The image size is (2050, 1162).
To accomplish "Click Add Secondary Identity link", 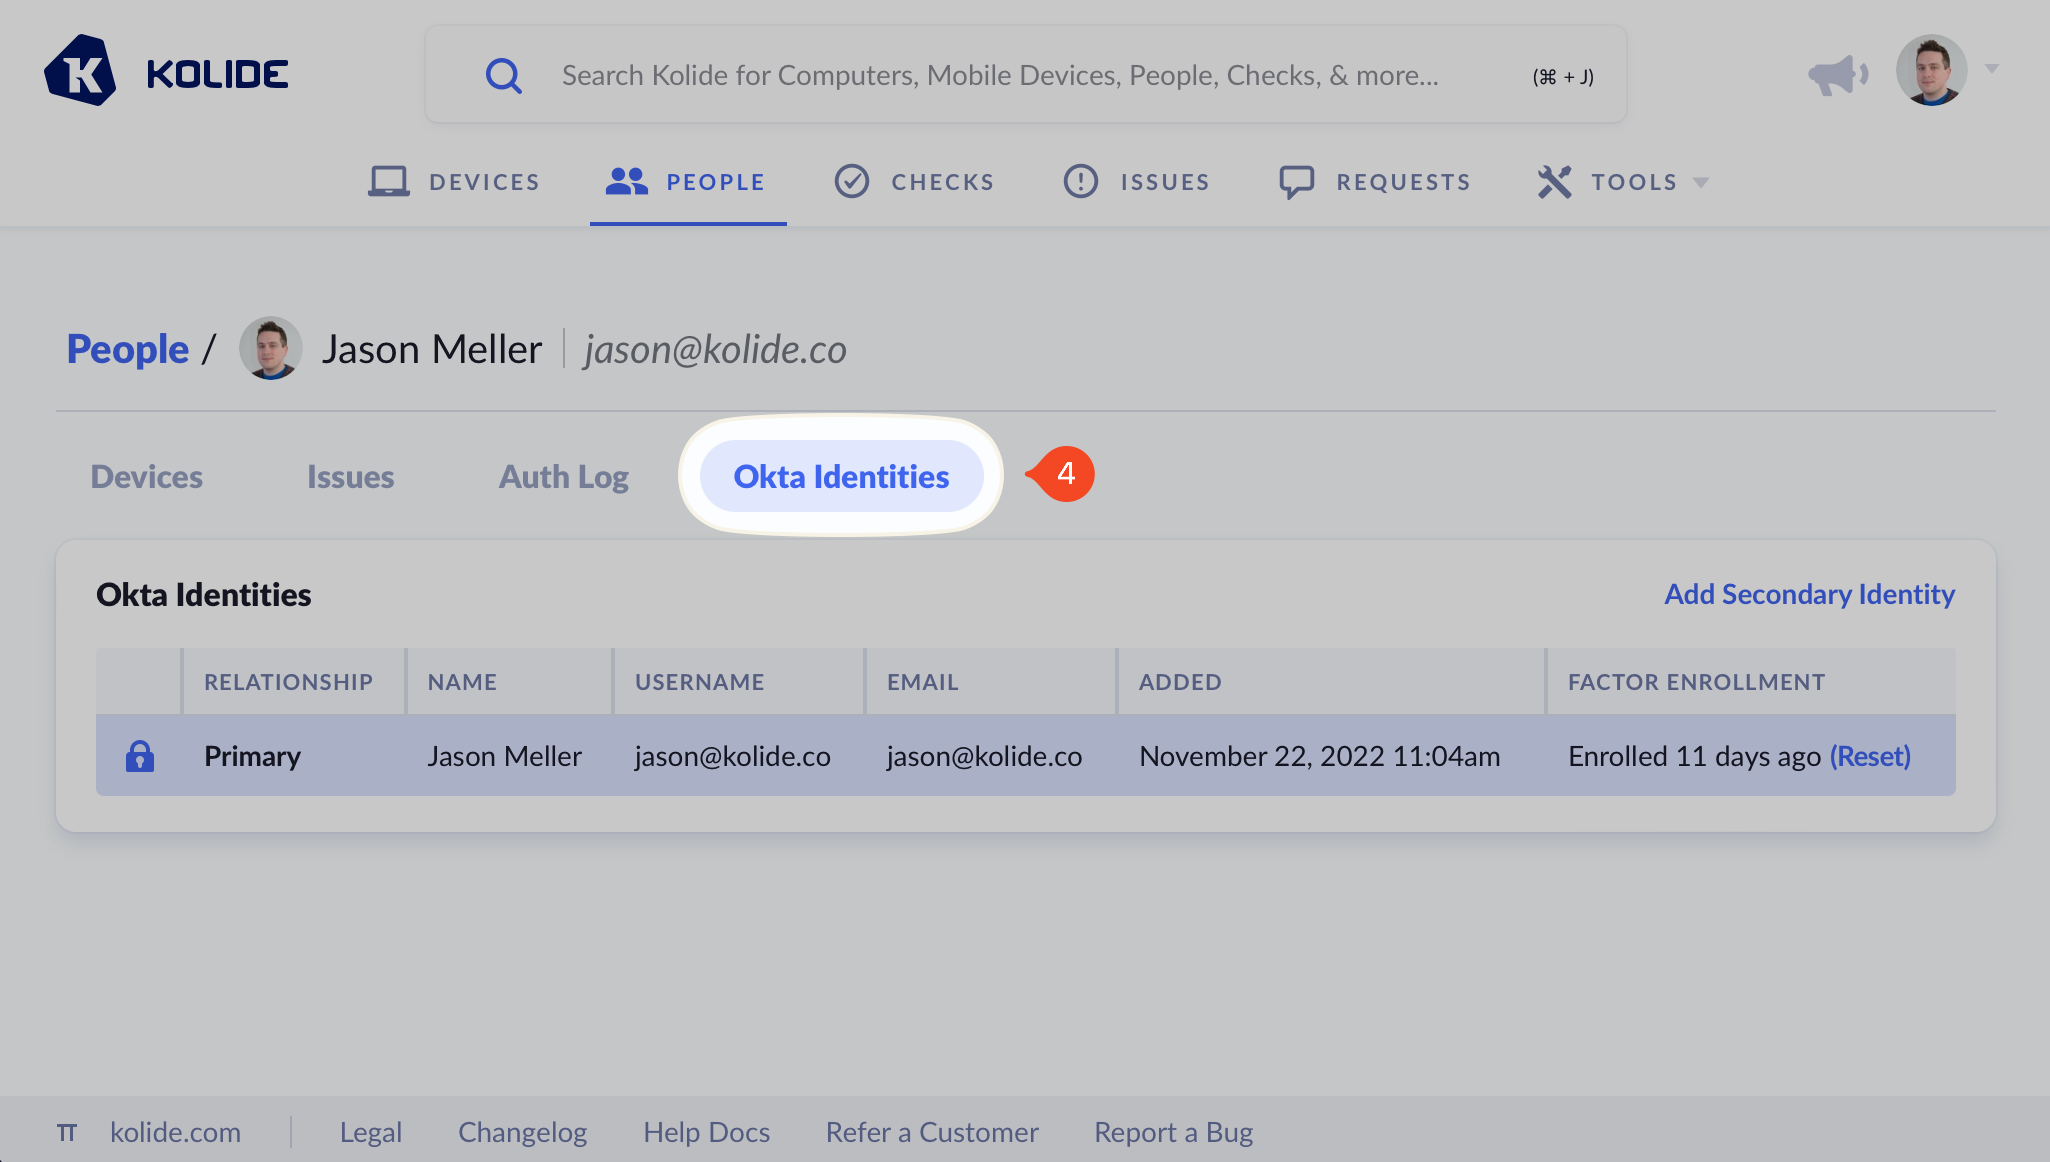I will tap(1809, 594).
